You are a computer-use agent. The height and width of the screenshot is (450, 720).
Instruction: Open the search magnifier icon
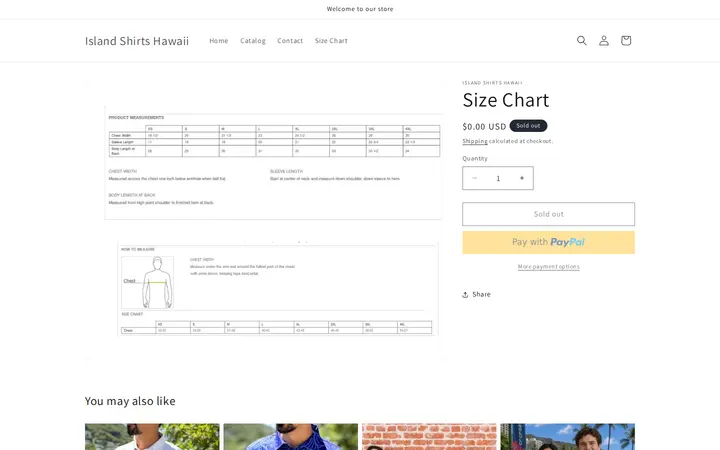[x=581, y=40]
